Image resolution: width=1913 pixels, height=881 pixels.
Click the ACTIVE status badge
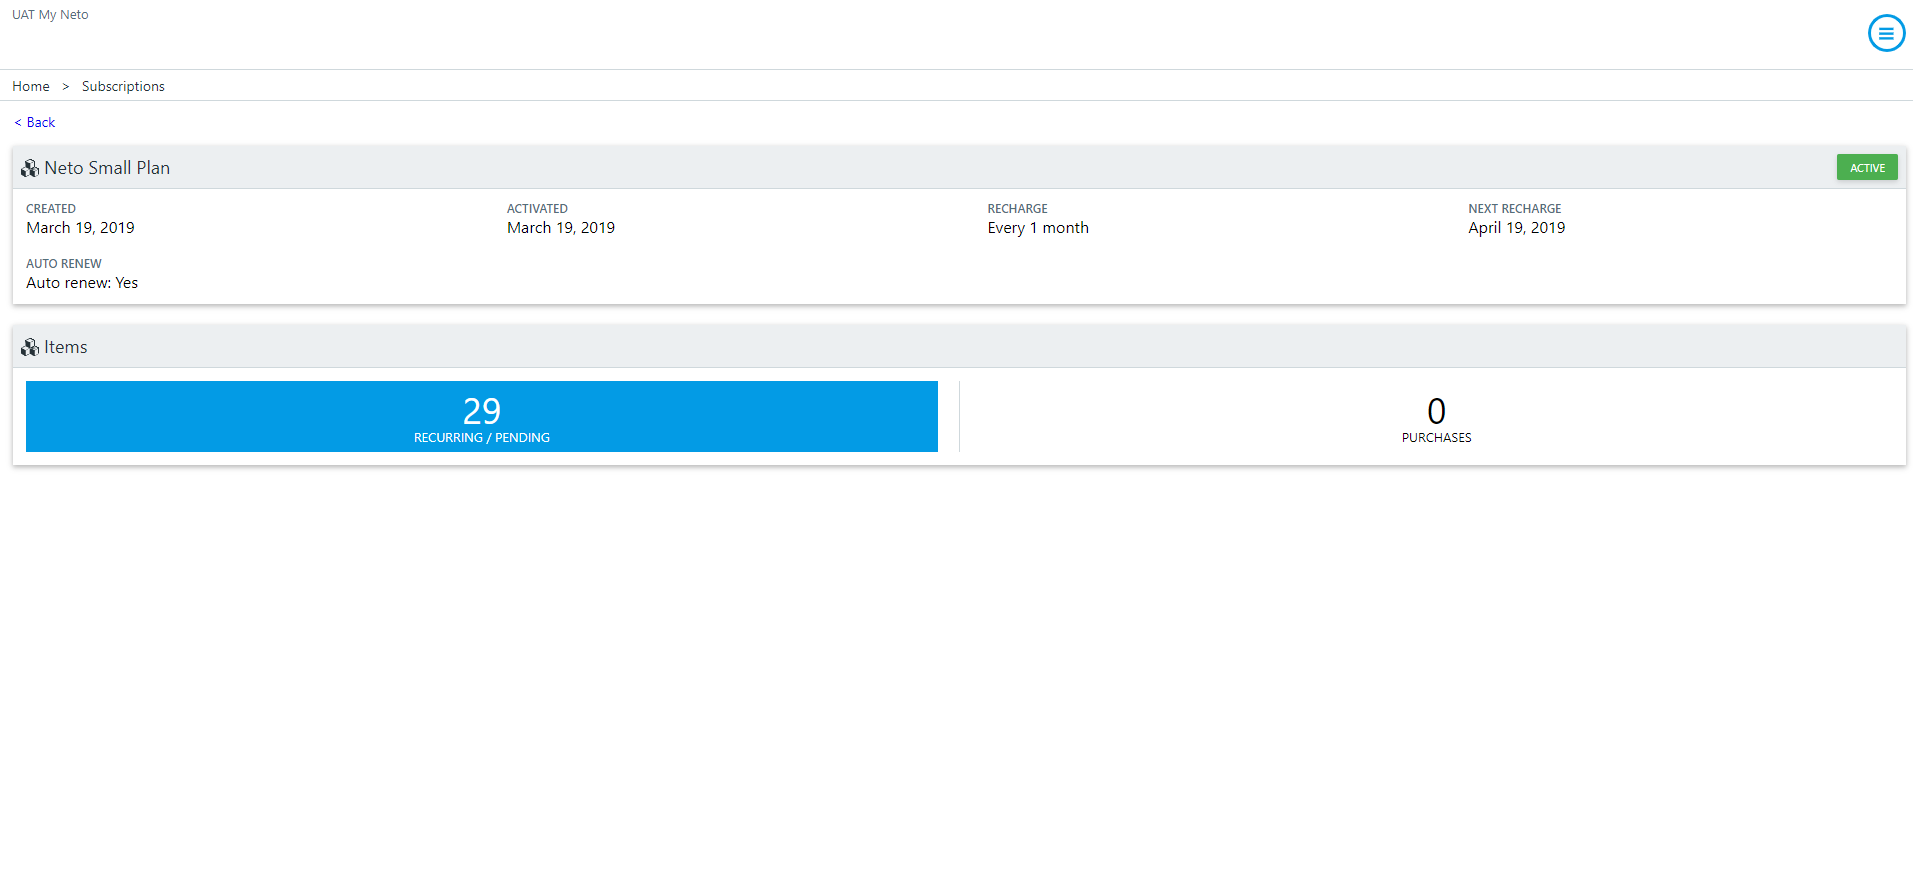(1867, 168)
